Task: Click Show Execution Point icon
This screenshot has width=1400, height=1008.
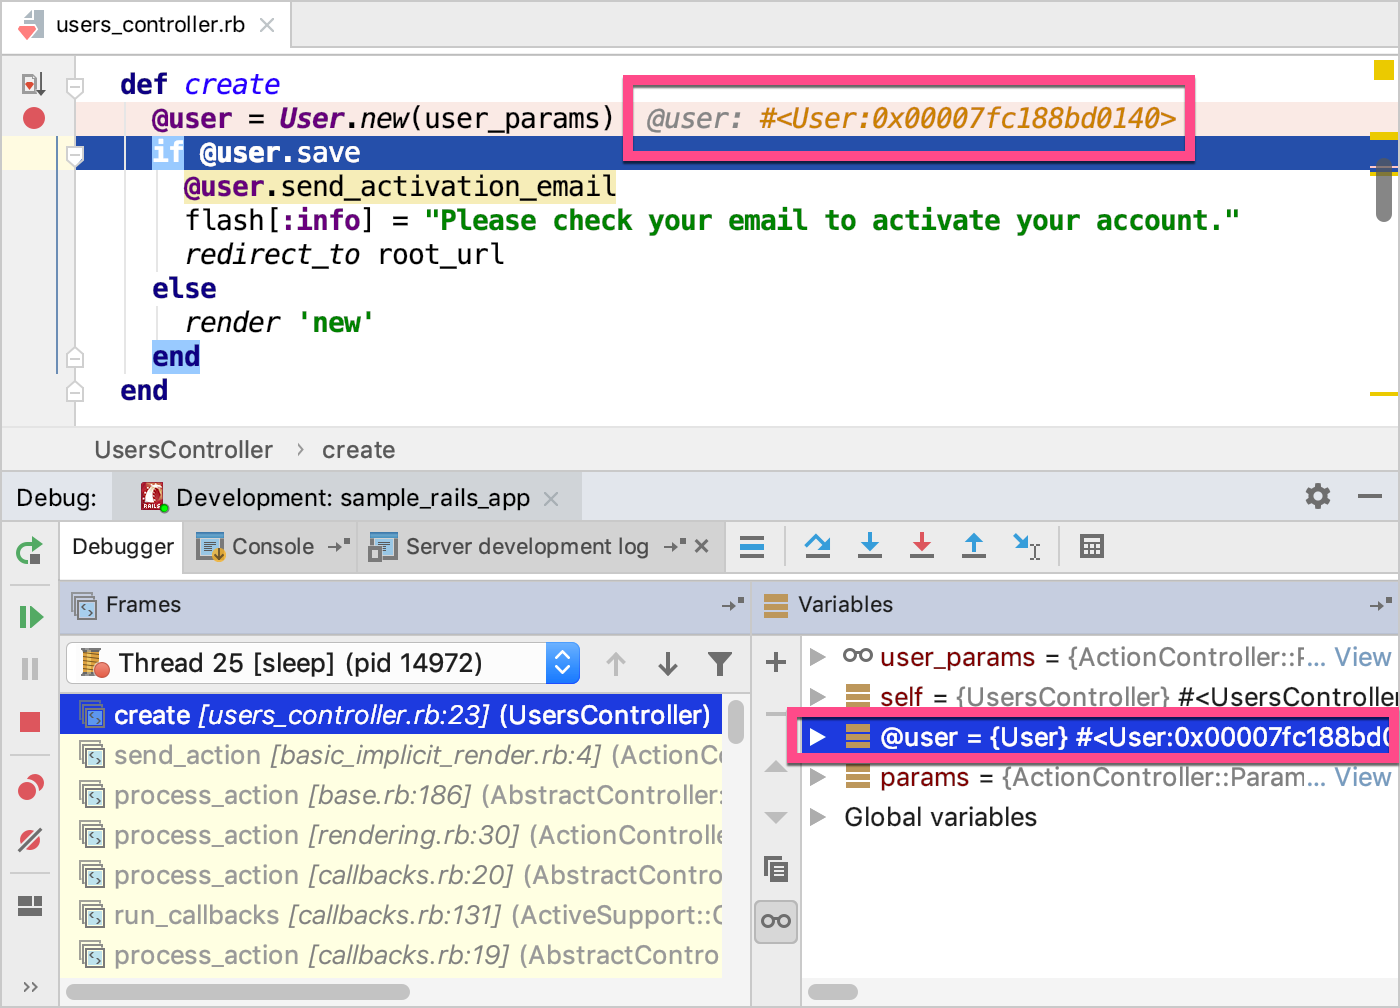Action: (x=752, y=547)
